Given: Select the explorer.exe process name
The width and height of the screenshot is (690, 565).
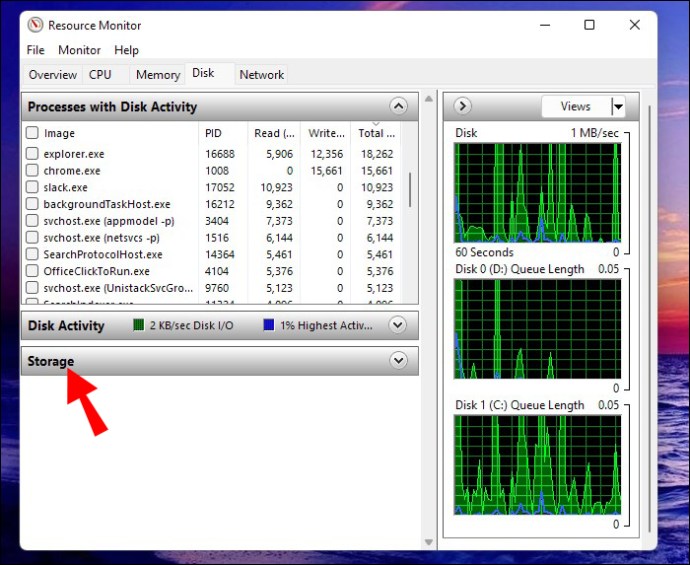Looking at the screenshot, I should 74,154.
